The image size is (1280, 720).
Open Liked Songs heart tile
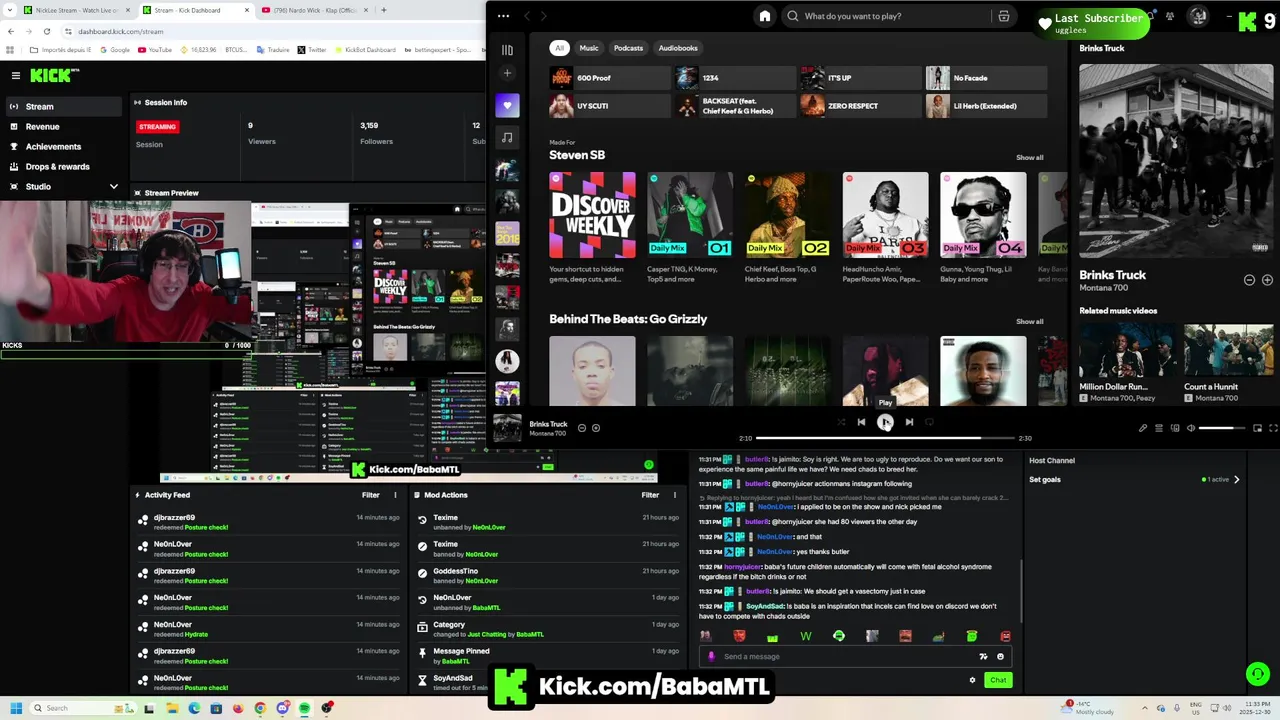click(507, 105)
